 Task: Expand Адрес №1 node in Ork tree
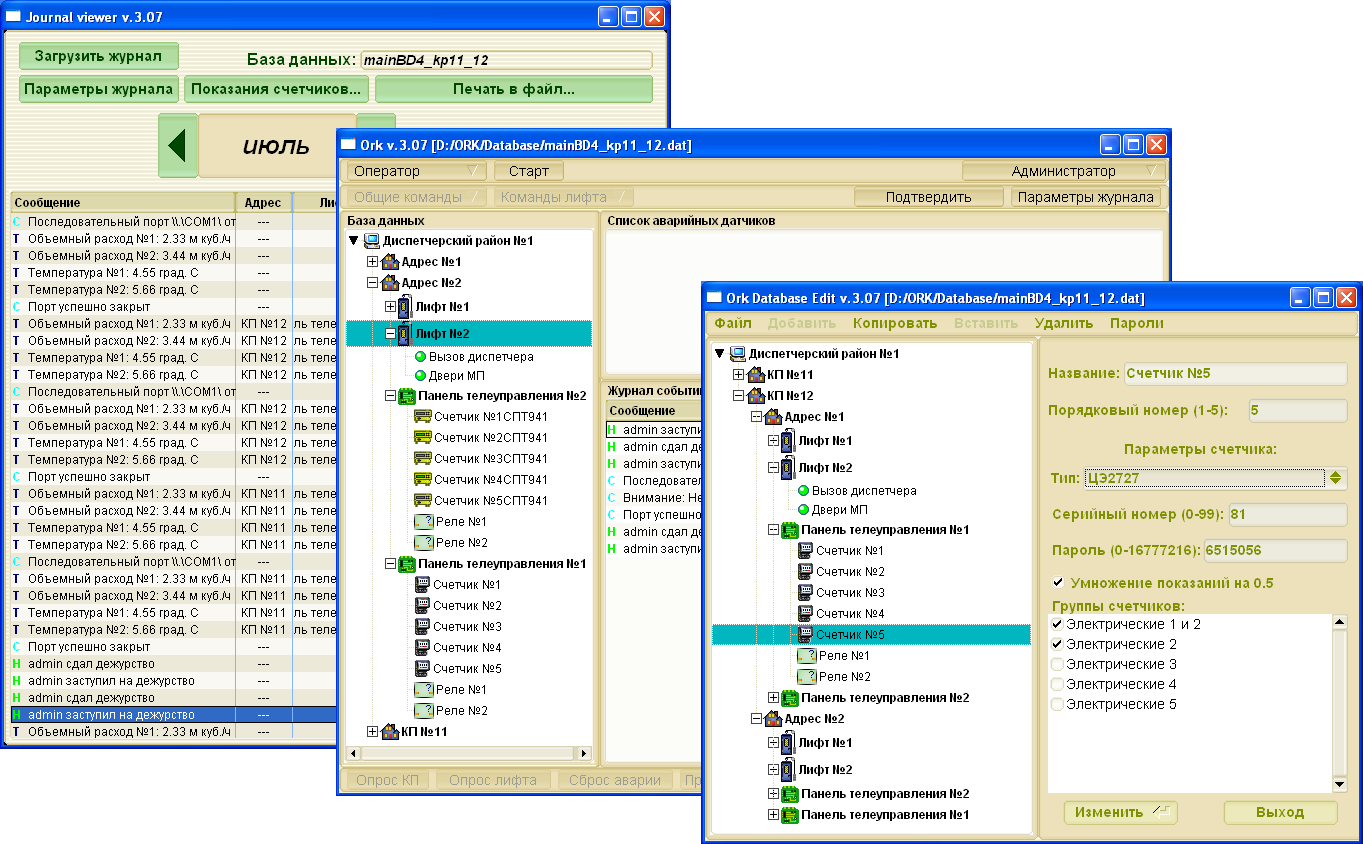coord(373,262)
